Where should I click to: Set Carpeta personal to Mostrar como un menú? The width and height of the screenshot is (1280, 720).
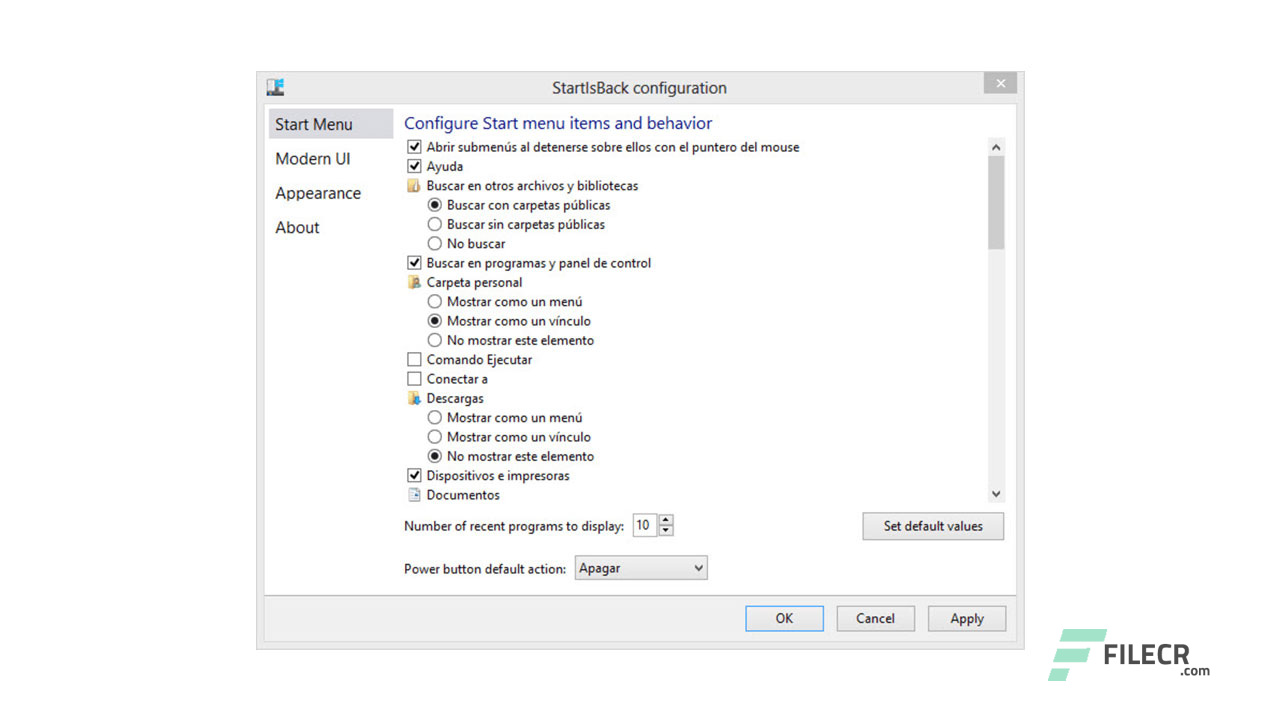tap(434, 301)
